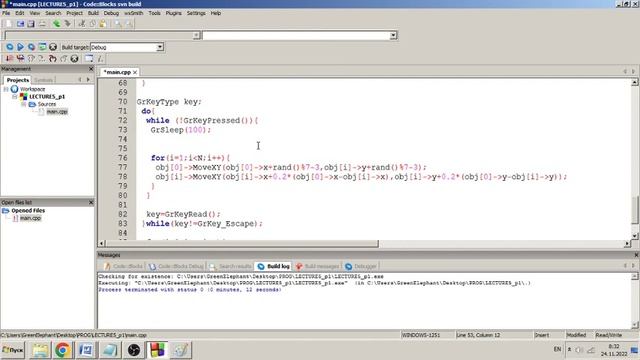The height and width of the screenshot is (360, 640).
Task: Open the Plugins menu
Action: point(173,13)
